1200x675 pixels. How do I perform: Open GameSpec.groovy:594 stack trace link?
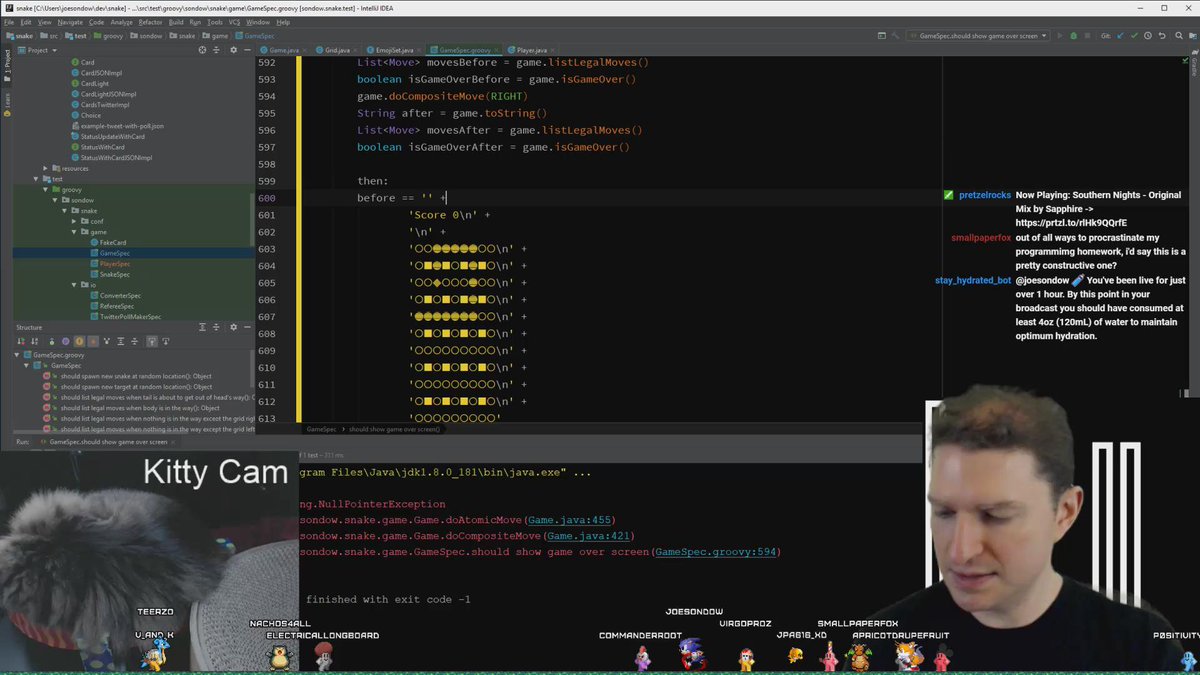[714, 552]
